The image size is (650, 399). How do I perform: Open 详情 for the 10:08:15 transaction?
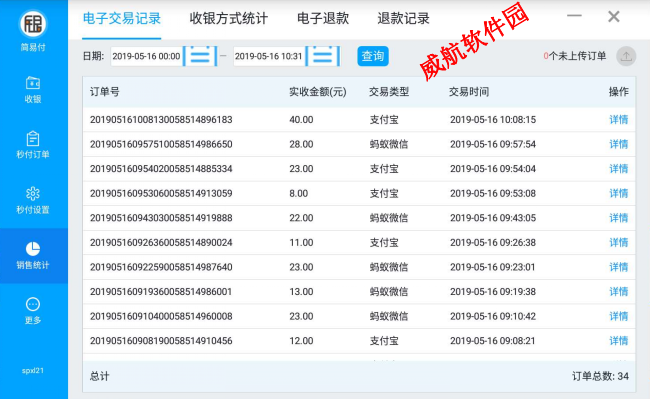point(618,120)
